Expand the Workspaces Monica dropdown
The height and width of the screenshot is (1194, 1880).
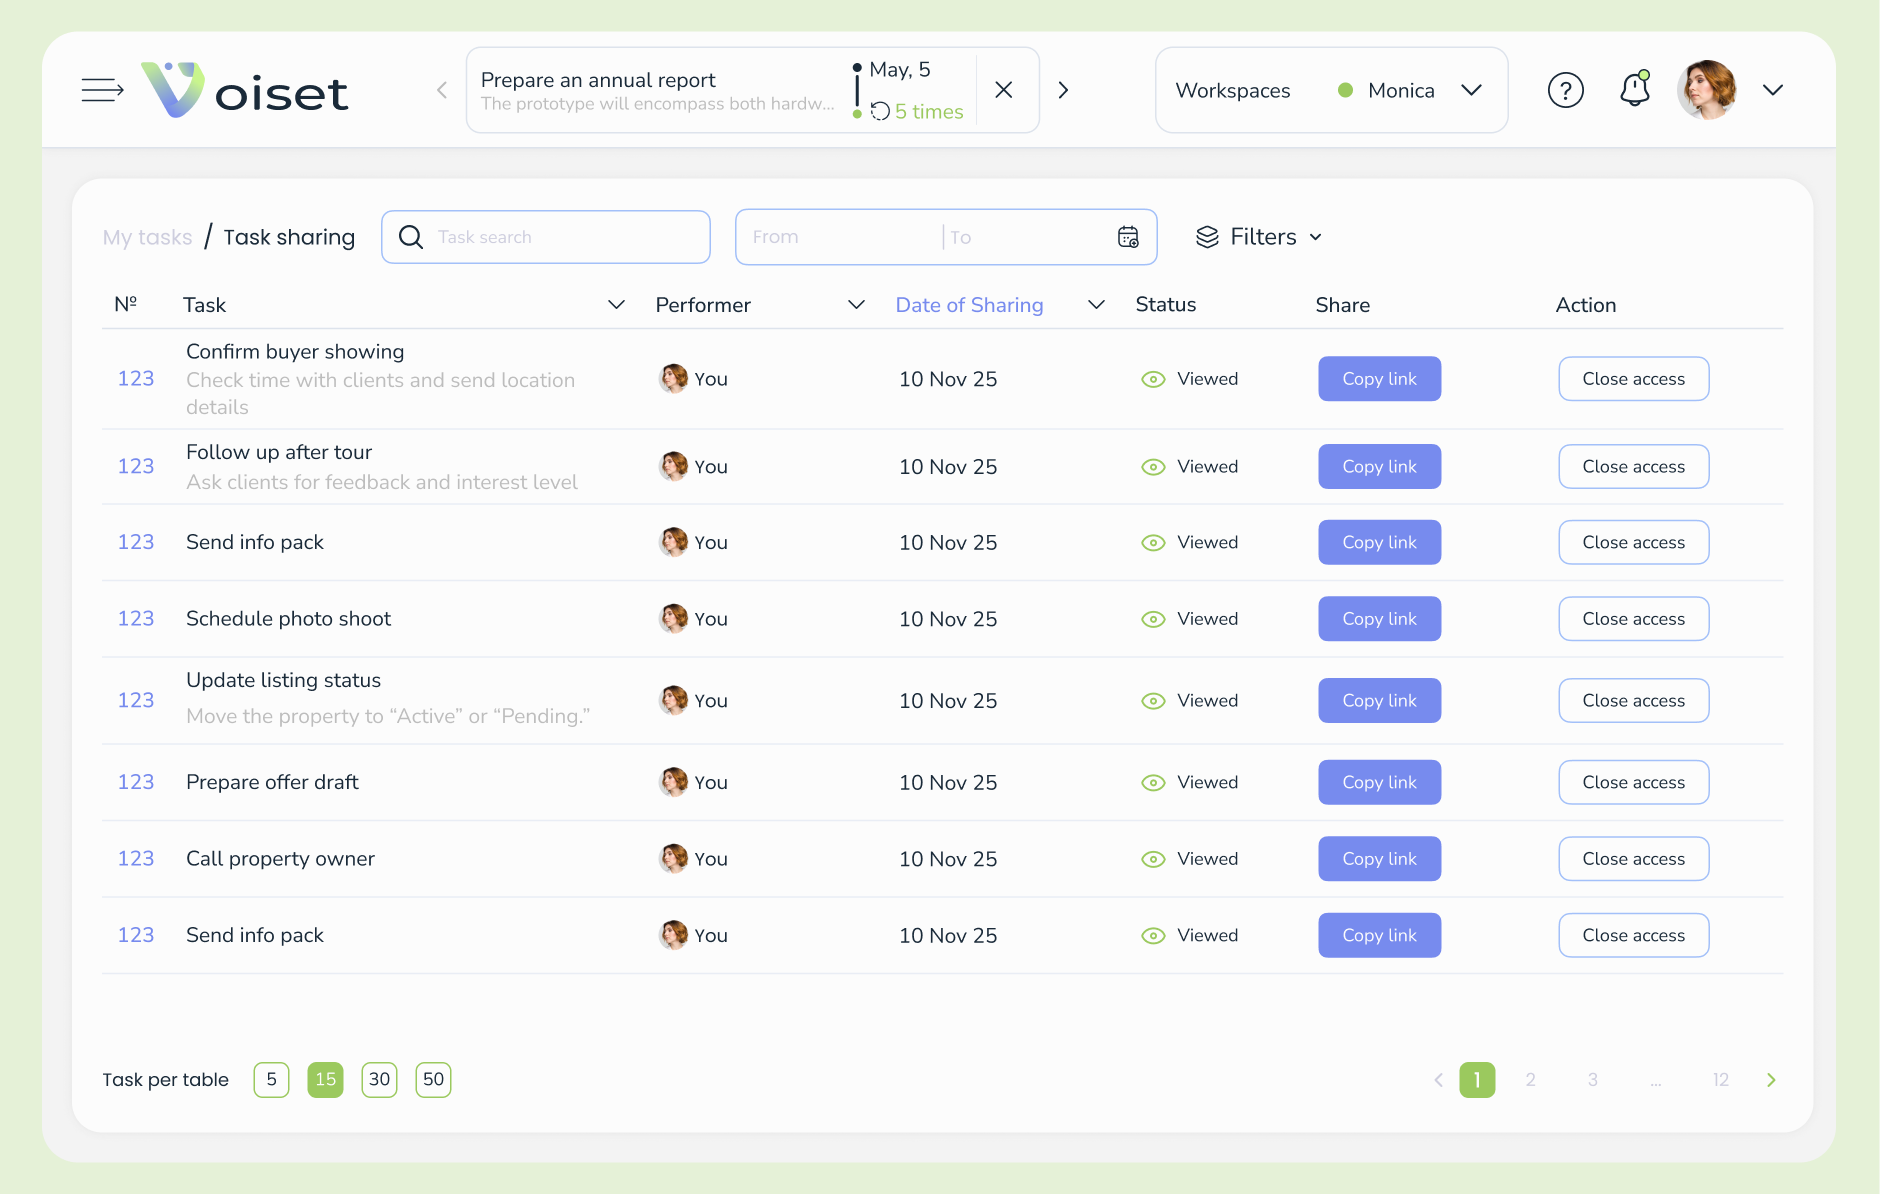1471,90
